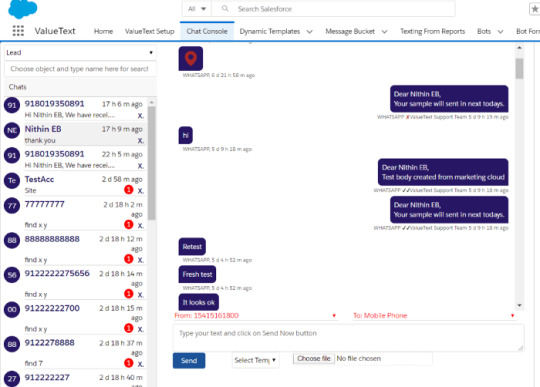Image resolution: width=540 pixels, height=387 pixels.
Task: Expand the Lead object dropdown
Action: (x=80, y=53)
